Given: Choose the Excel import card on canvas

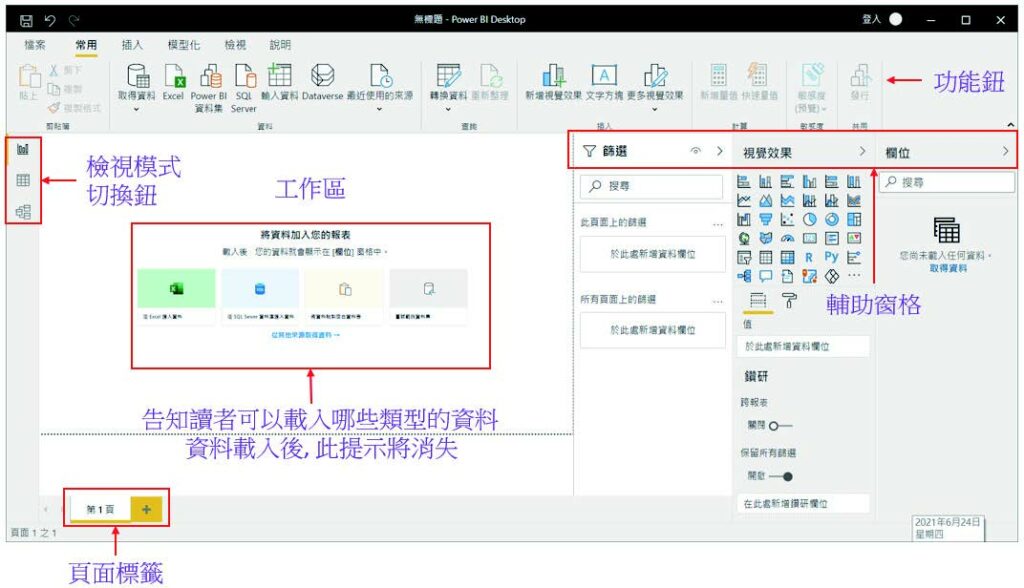Looking at the screenshot, I should [x=176, y=297].
